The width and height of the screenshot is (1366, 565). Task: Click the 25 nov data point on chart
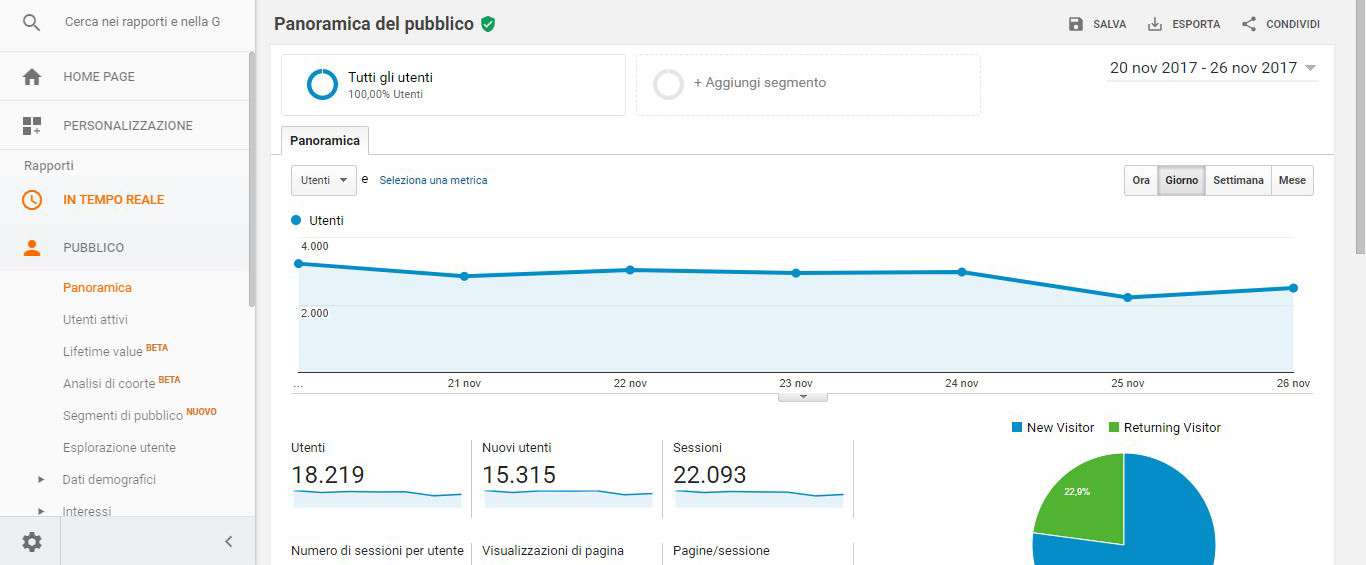coord(1127,297)
